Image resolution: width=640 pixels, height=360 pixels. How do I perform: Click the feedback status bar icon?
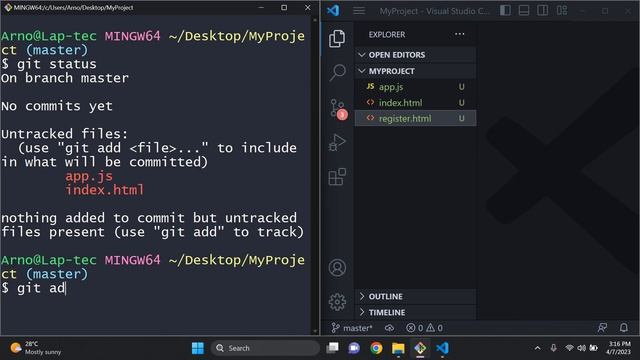point(602,328)
